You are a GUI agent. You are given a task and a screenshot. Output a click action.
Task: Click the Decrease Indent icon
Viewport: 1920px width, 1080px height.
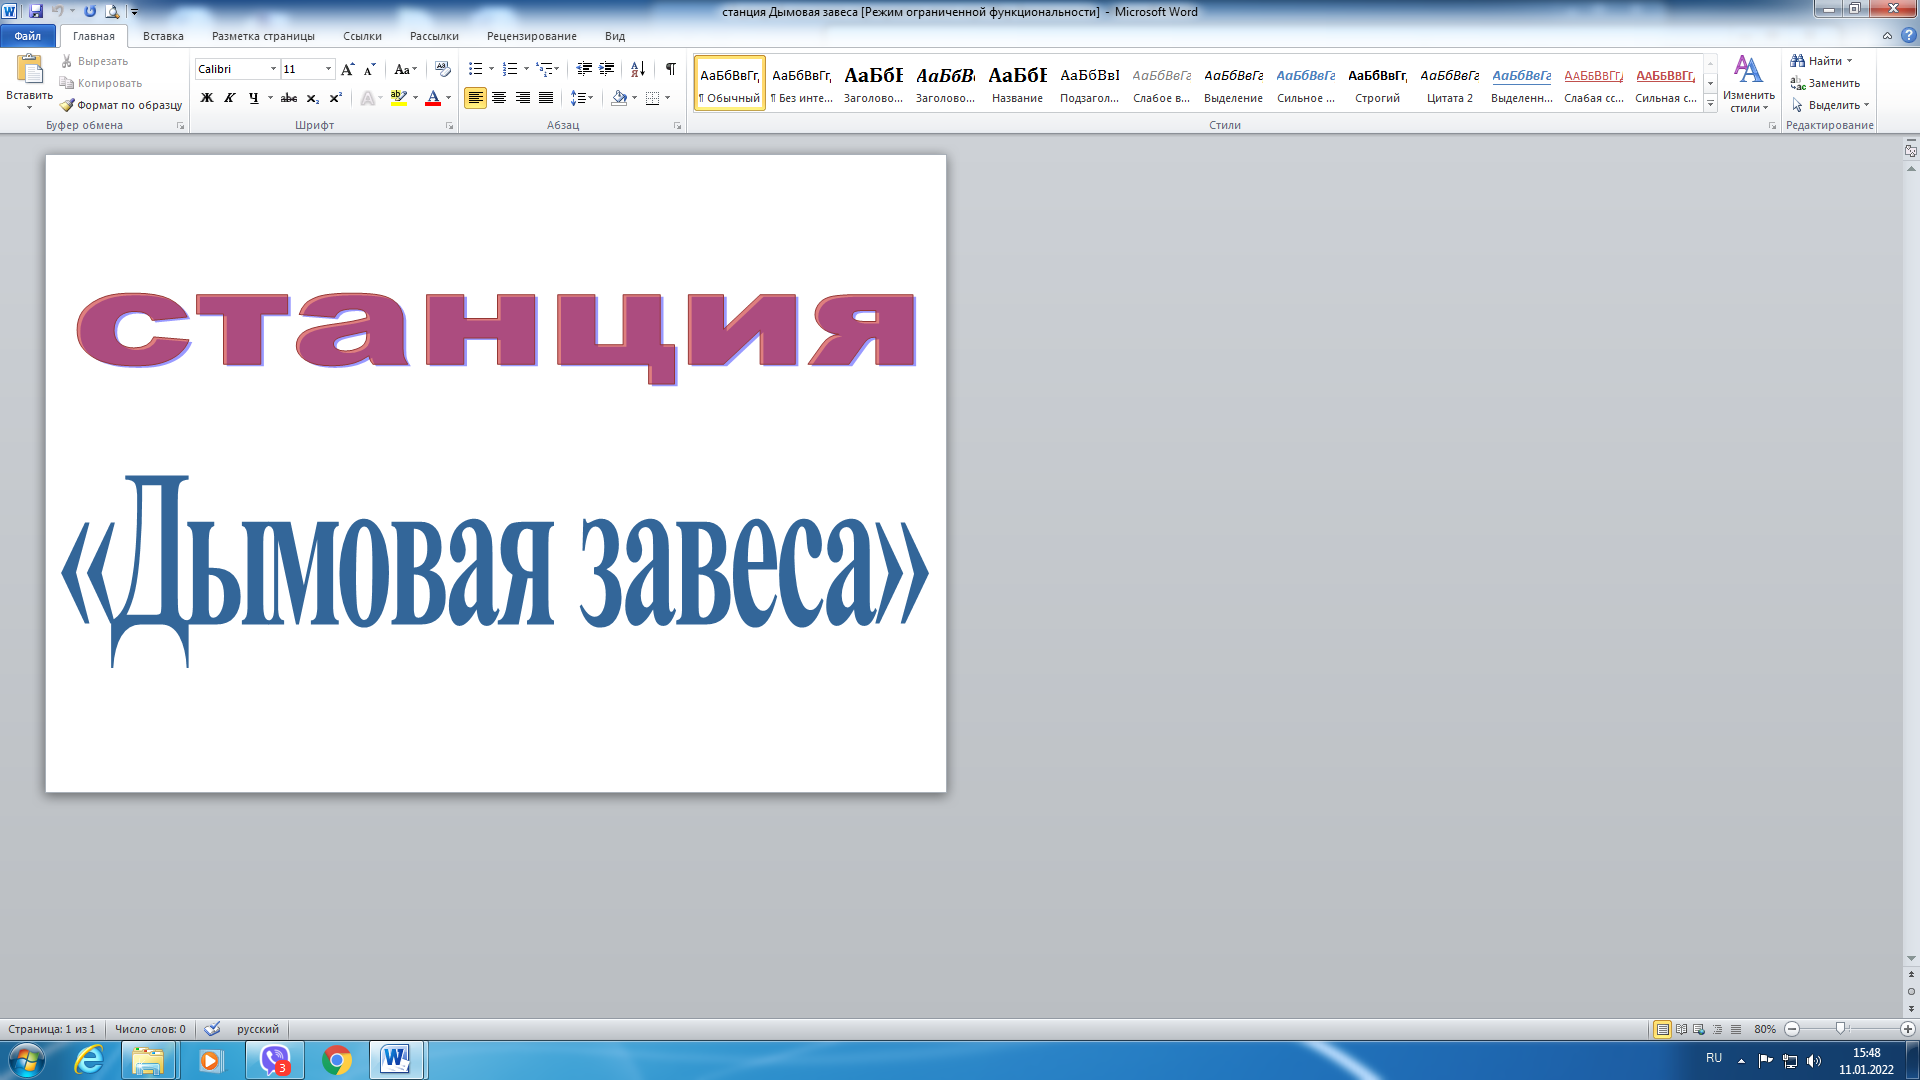(x=584, y=69)
